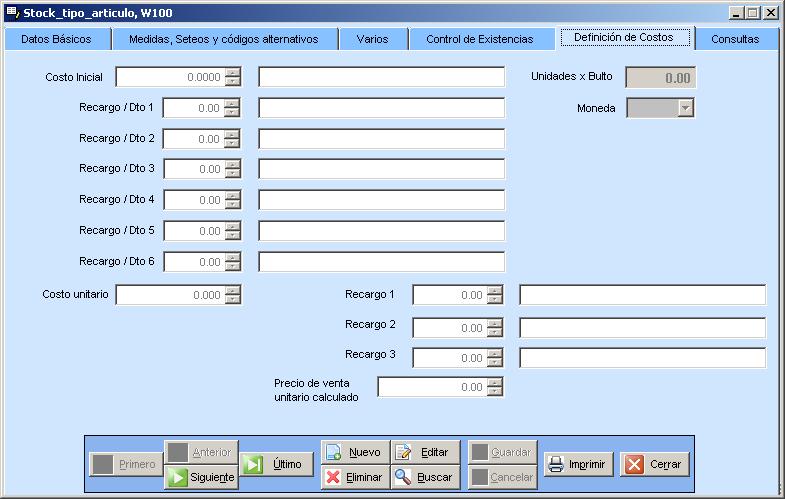Click the Costo unitario numeric field

[170, 295]
